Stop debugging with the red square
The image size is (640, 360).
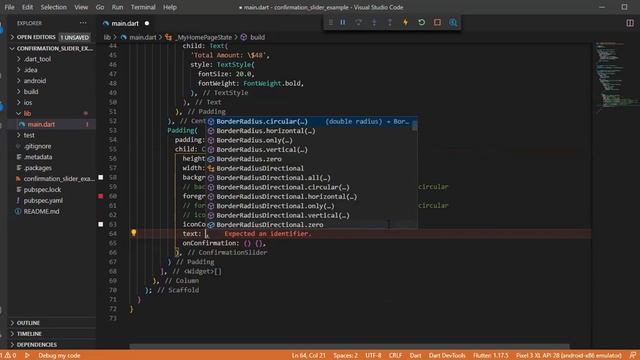coord(437,22)
